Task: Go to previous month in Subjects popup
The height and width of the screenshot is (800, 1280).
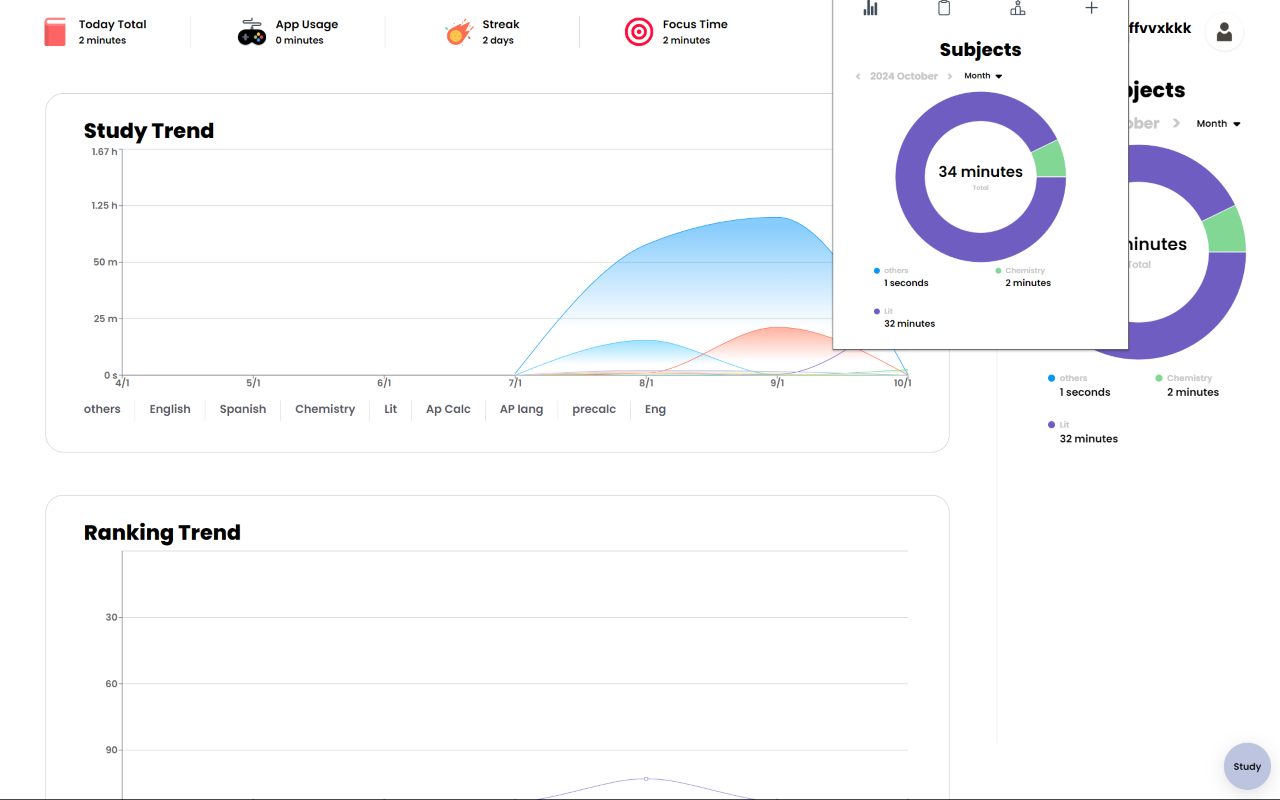Action: (858, 76)
